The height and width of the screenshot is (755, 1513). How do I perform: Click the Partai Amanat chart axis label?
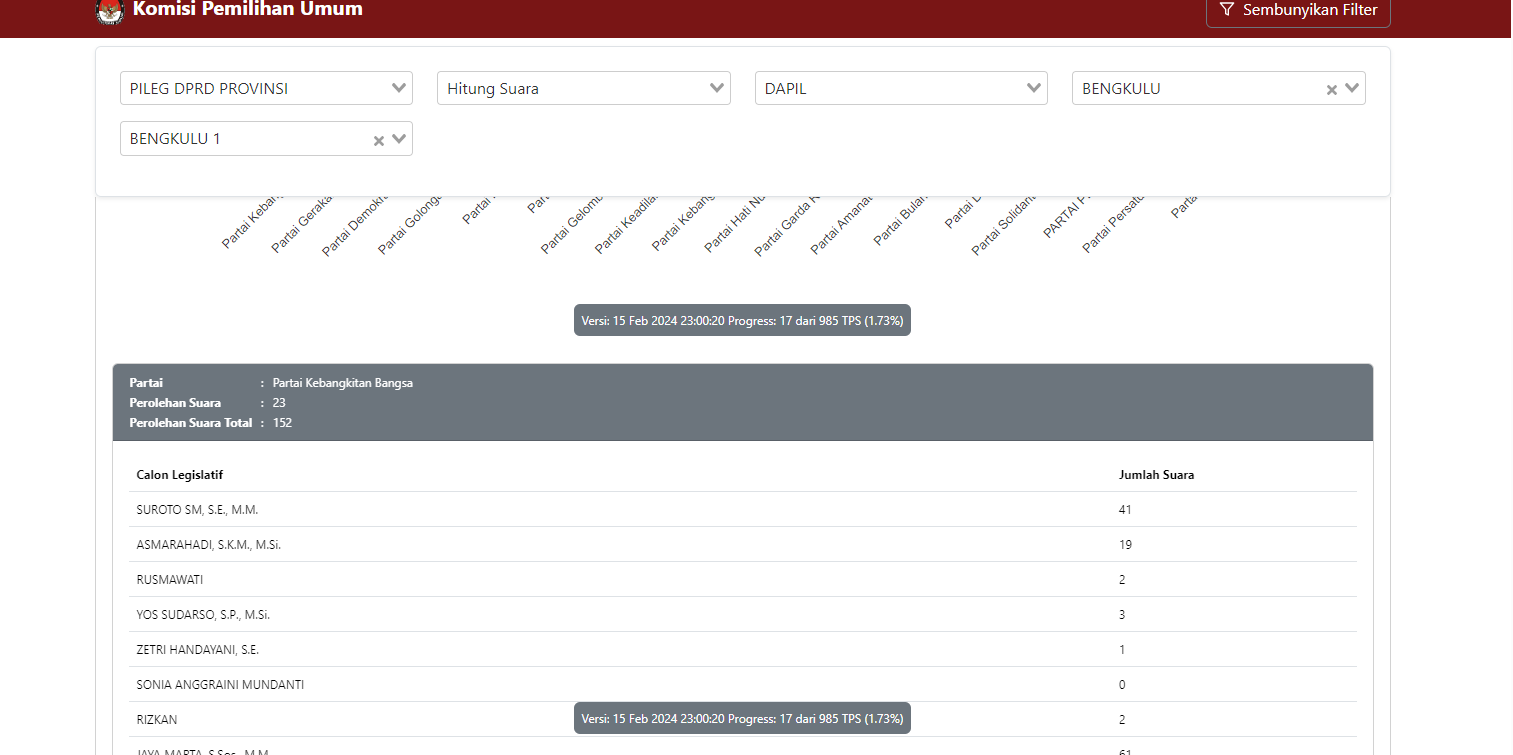[x=841, y=224]
